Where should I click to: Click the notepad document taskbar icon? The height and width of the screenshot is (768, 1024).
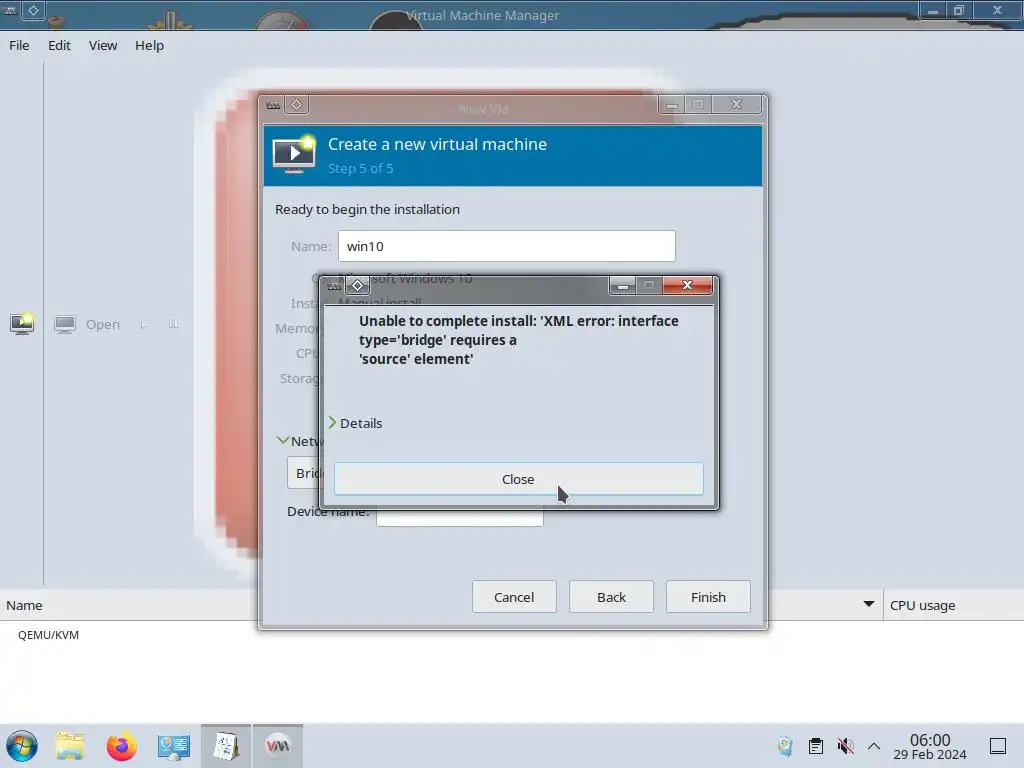coord(226,746)
